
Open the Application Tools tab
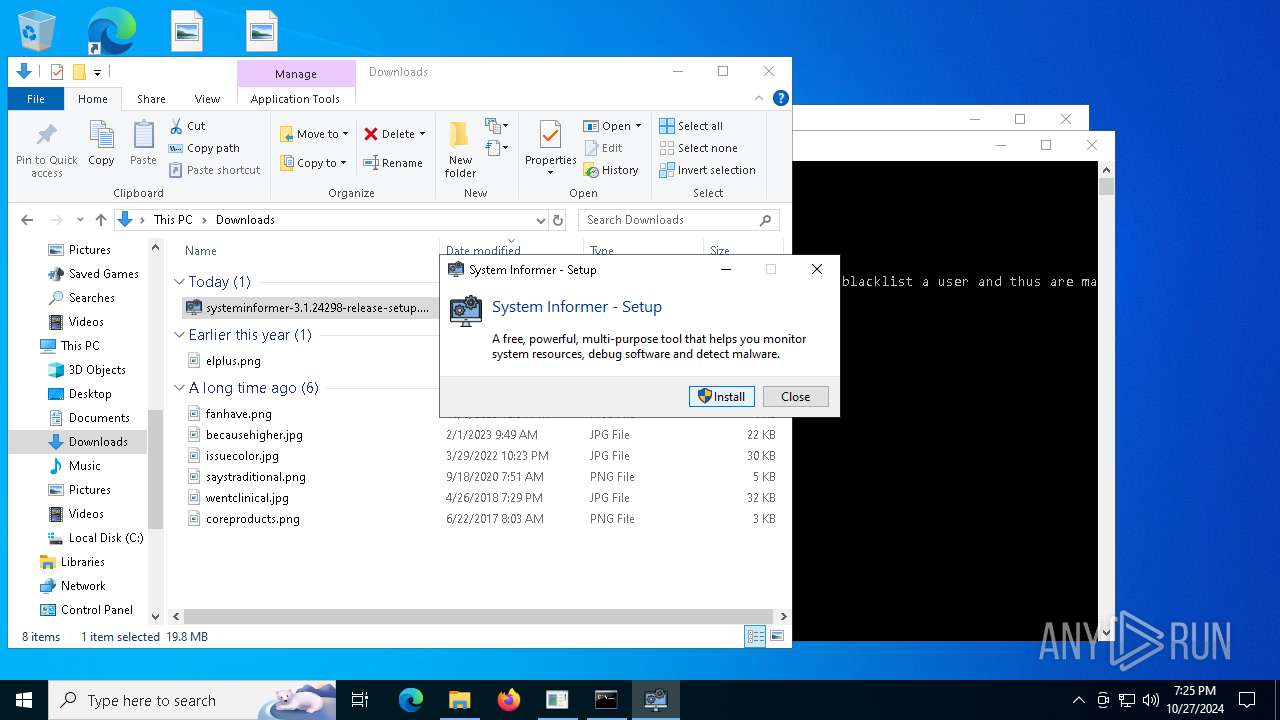295,99
